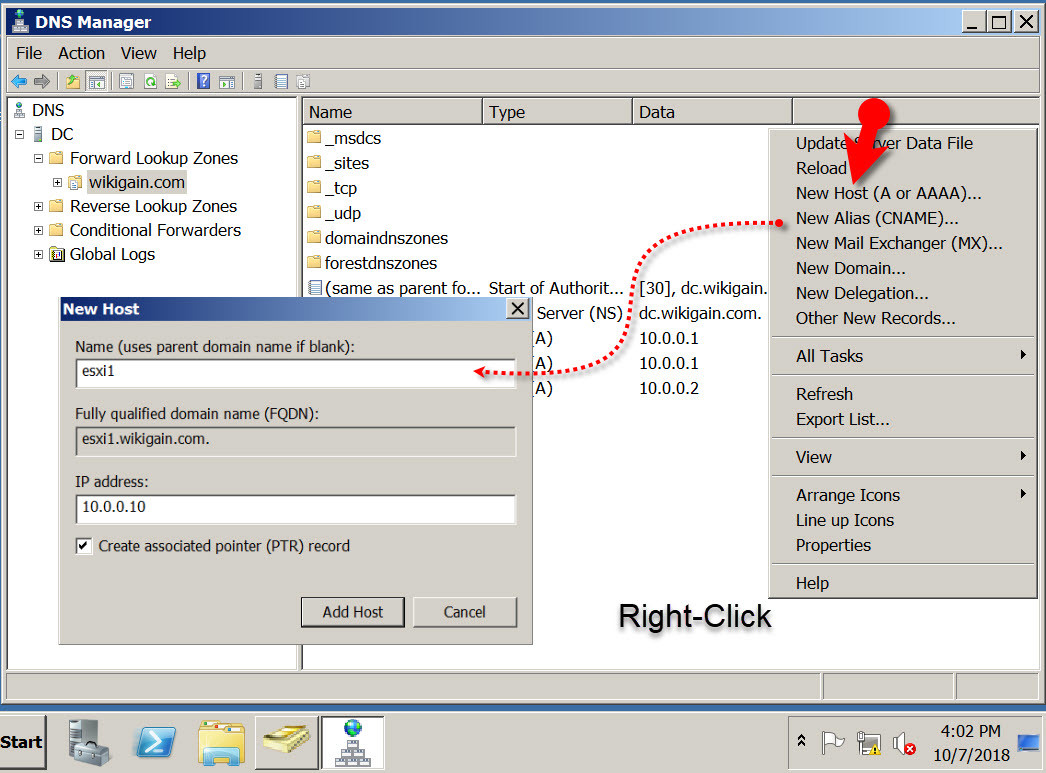Toggle Show/Hide Action Pane icon

pyautogui.click(x=227, y=81)
